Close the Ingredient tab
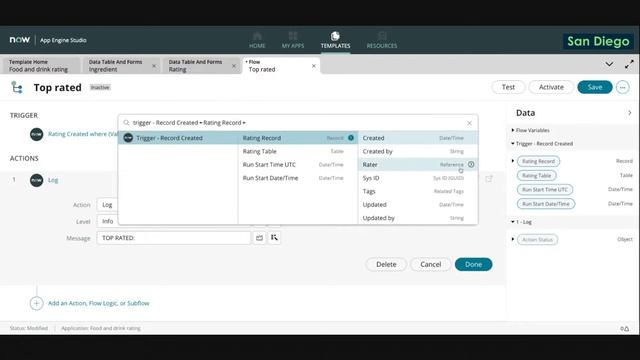 click(x=154, y=66)
